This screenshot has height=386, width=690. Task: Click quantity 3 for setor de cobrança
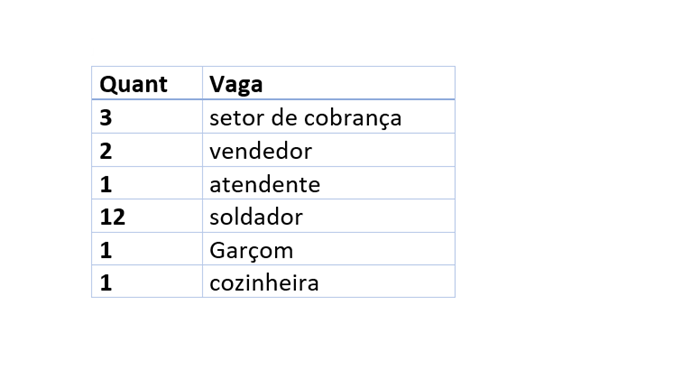[106, 118]
